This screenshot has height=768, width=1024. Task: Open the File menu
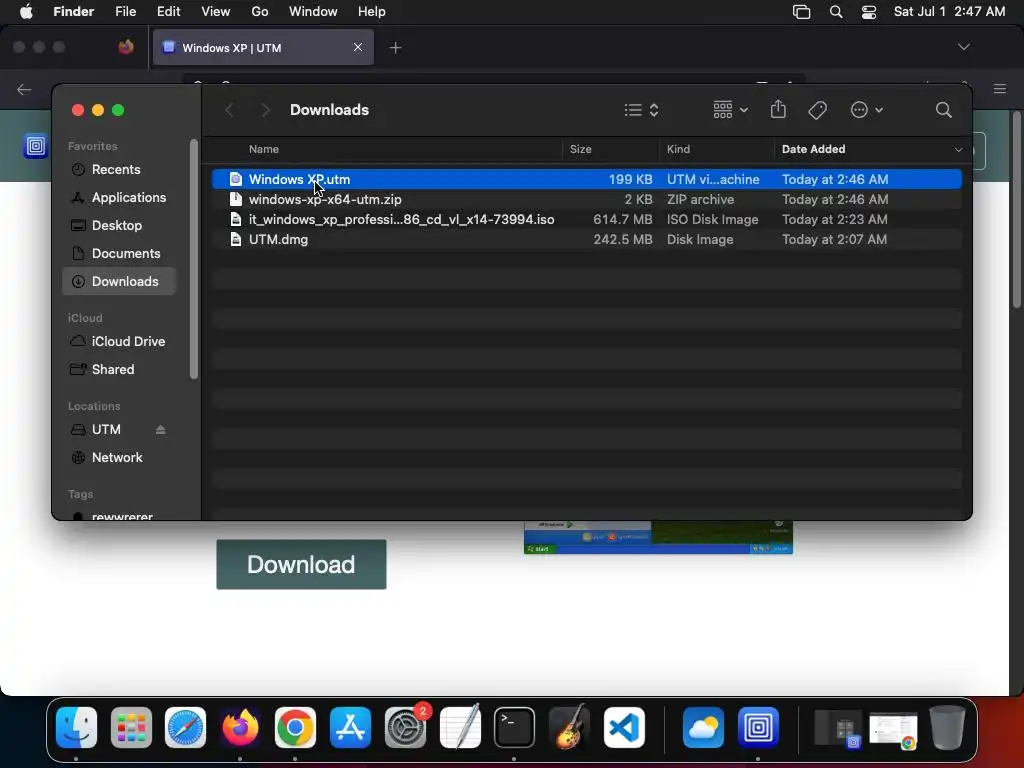point(125,12)
